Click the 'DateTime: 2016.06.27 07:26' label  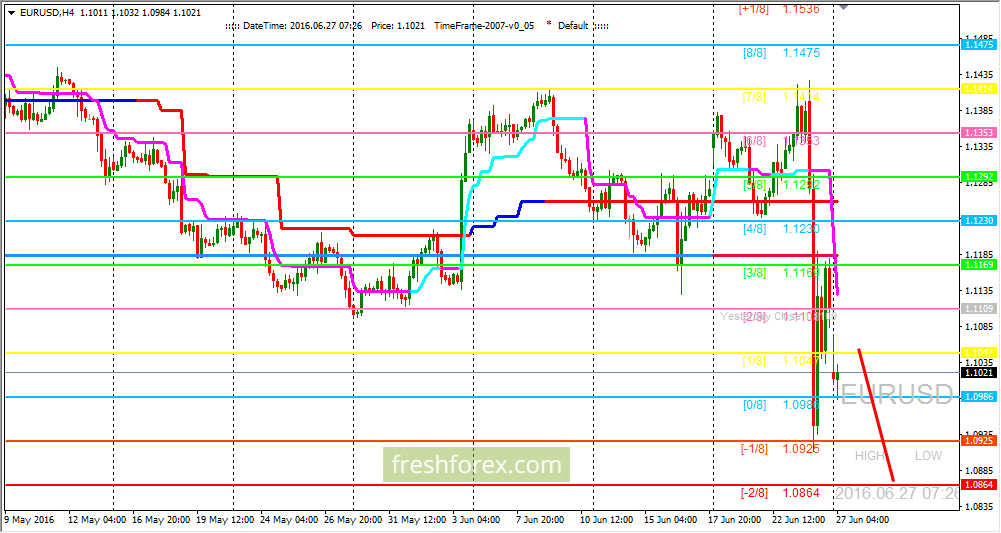(303, 26)
